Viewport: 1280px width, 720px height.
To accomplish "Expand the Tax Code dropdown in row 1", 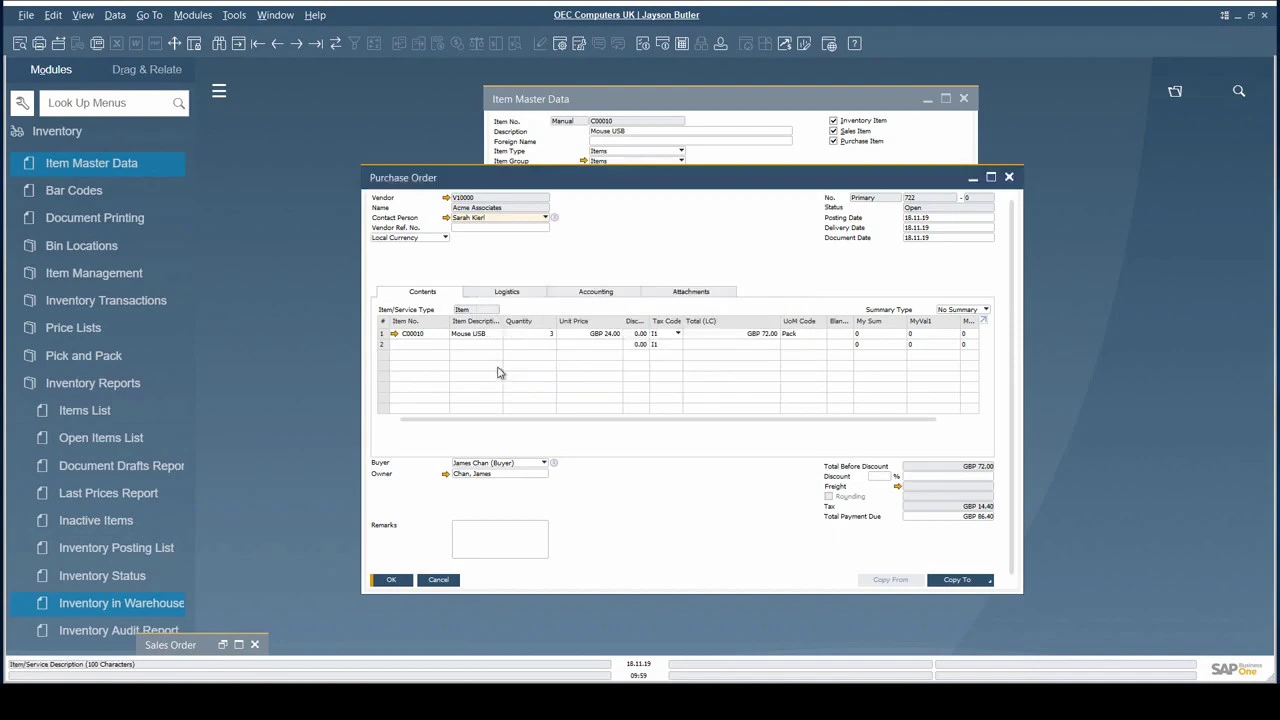I will click(678, 333).
